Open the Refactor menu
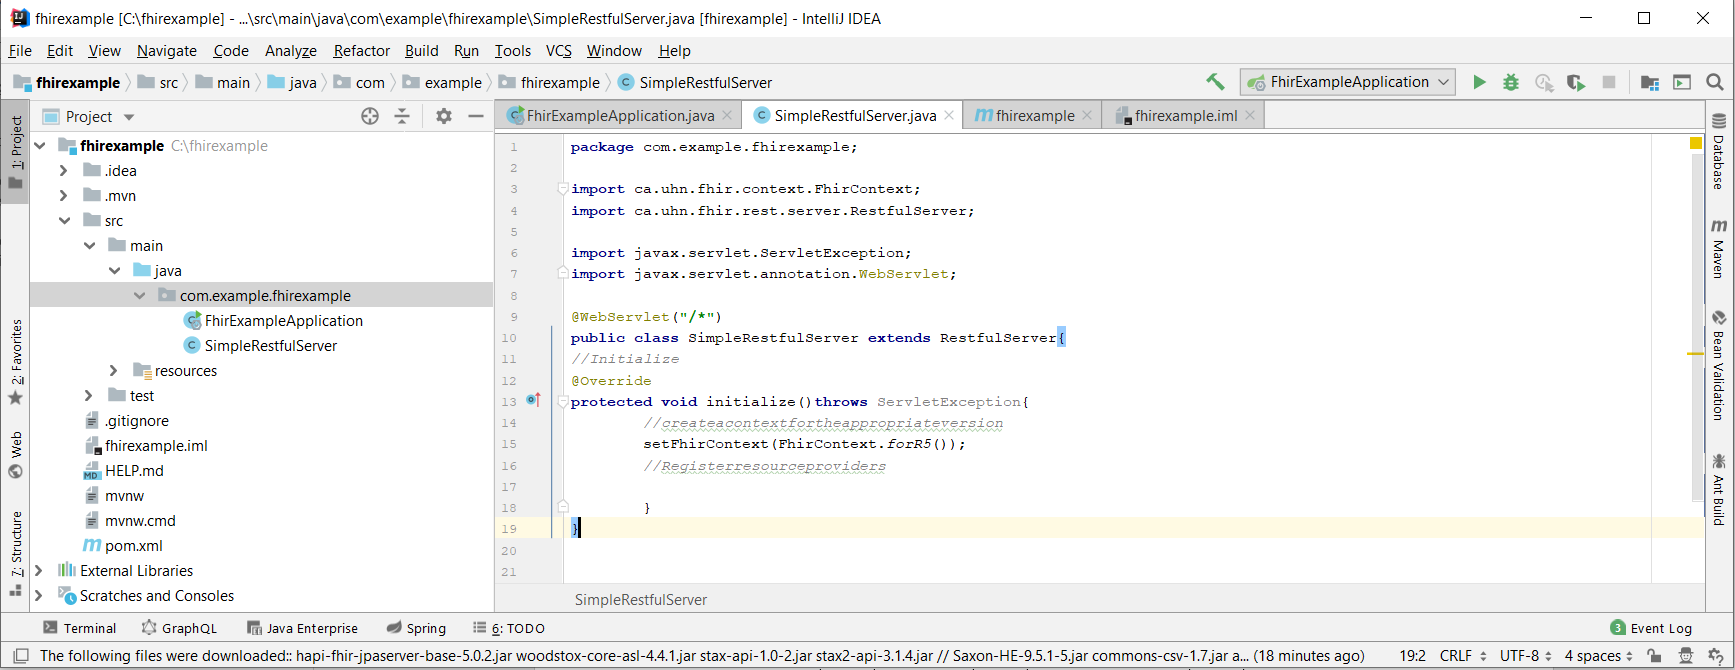 click(361, 51)
